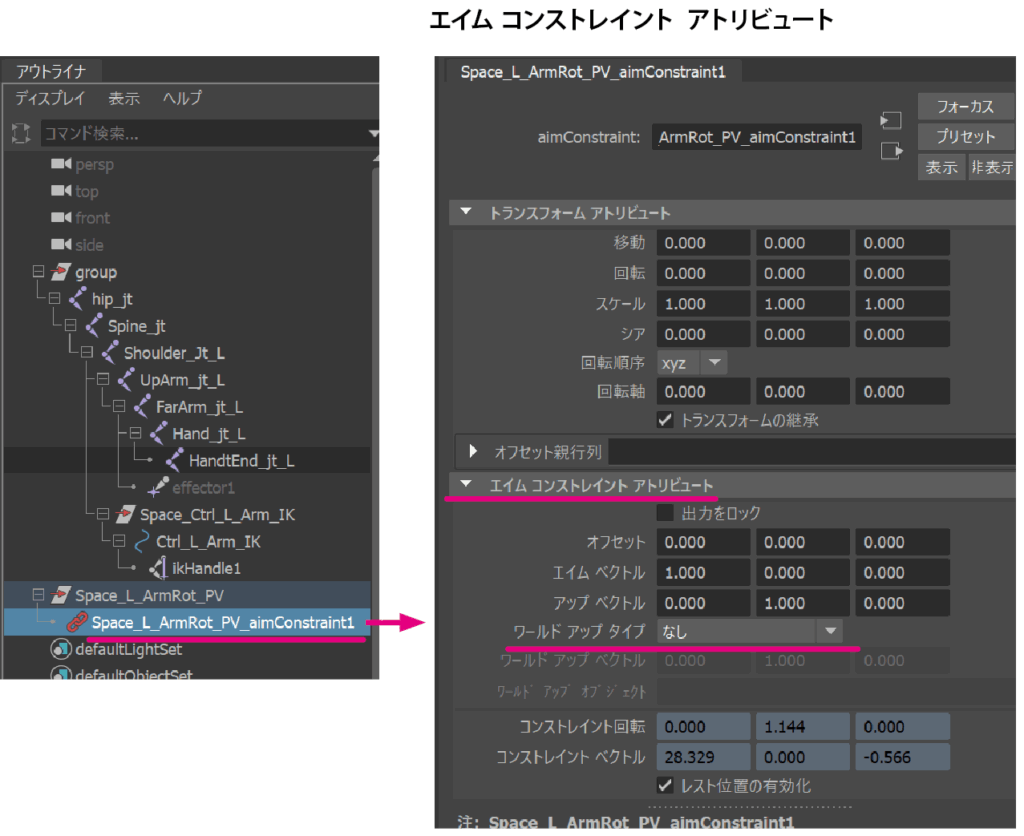
Task: Click the defaultLightSet set icon
Action: (x=62, y=650)
